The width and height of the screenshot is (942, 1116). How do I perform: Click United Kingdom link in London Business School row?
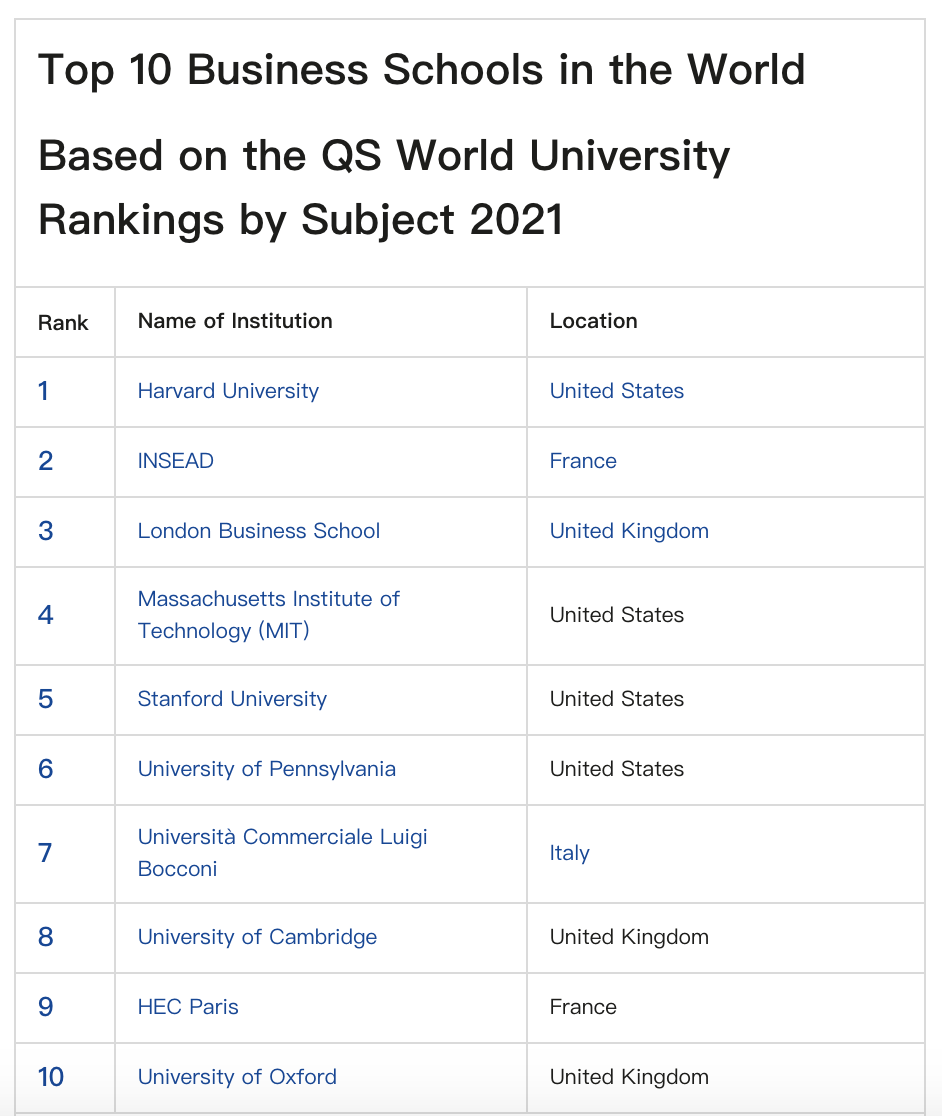tap(629, 531)
